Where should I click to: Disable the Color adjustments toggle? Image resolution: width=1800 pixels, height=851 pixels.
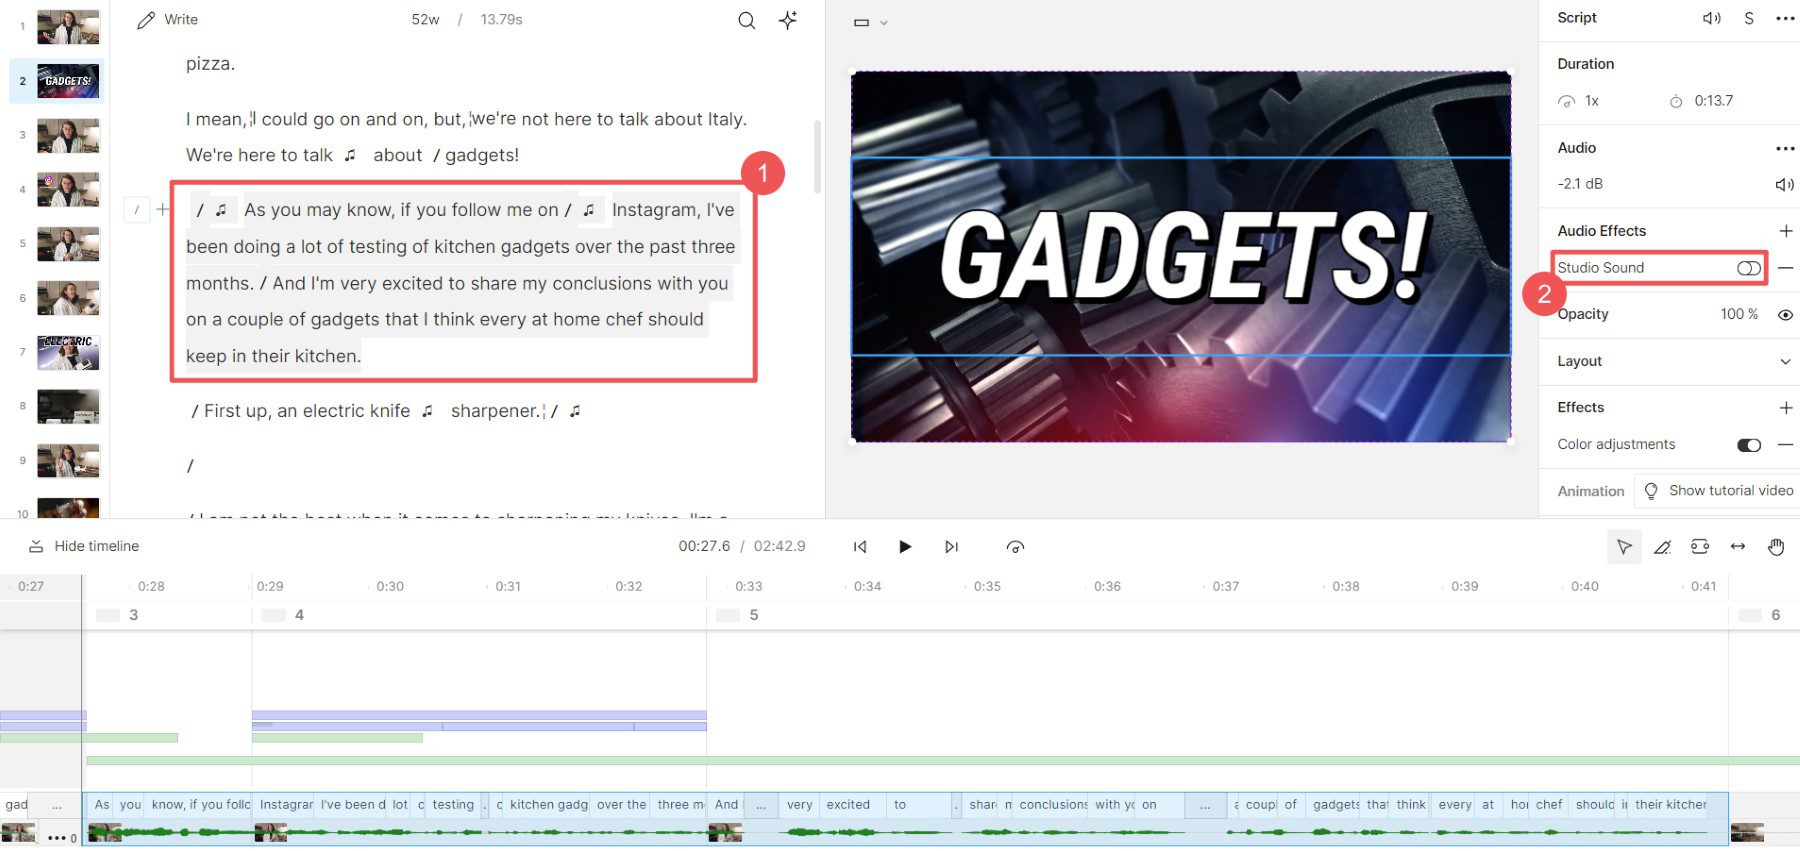click(x=1748, y=445)
